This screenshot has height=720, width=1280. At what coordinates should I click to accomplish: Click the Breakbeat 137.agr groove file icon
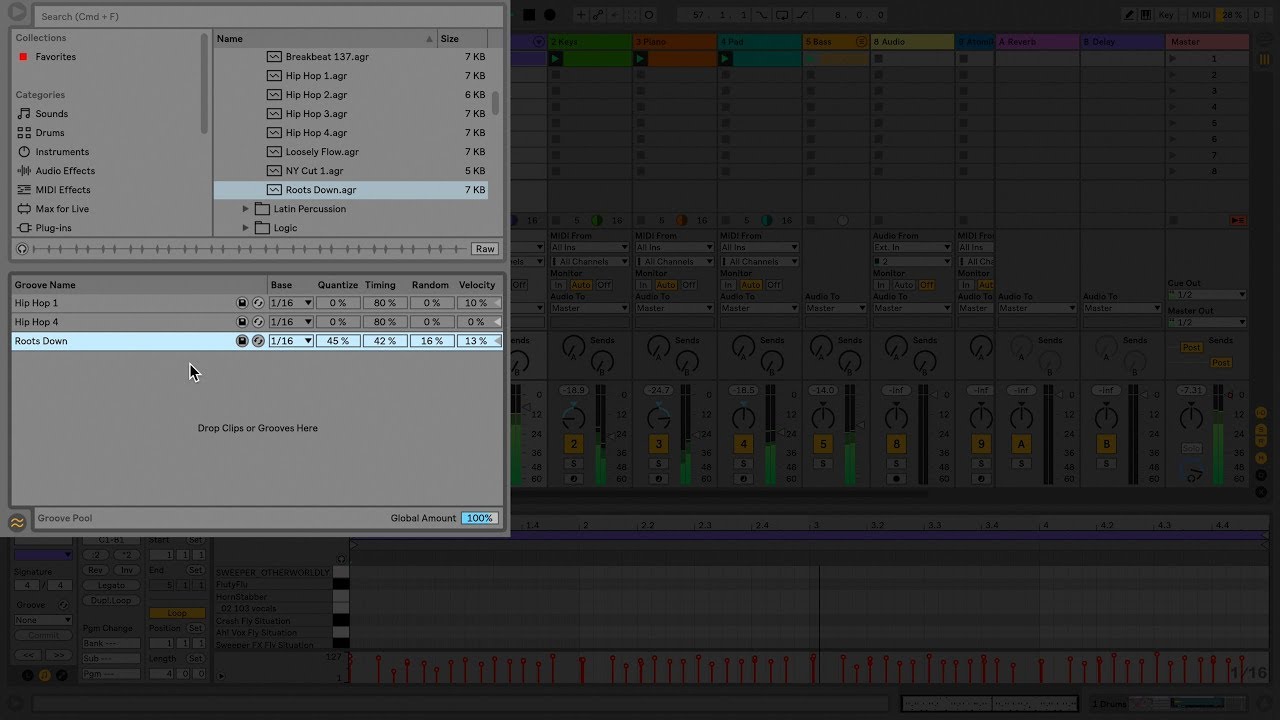pyautogui.click(x=274, y=57)
